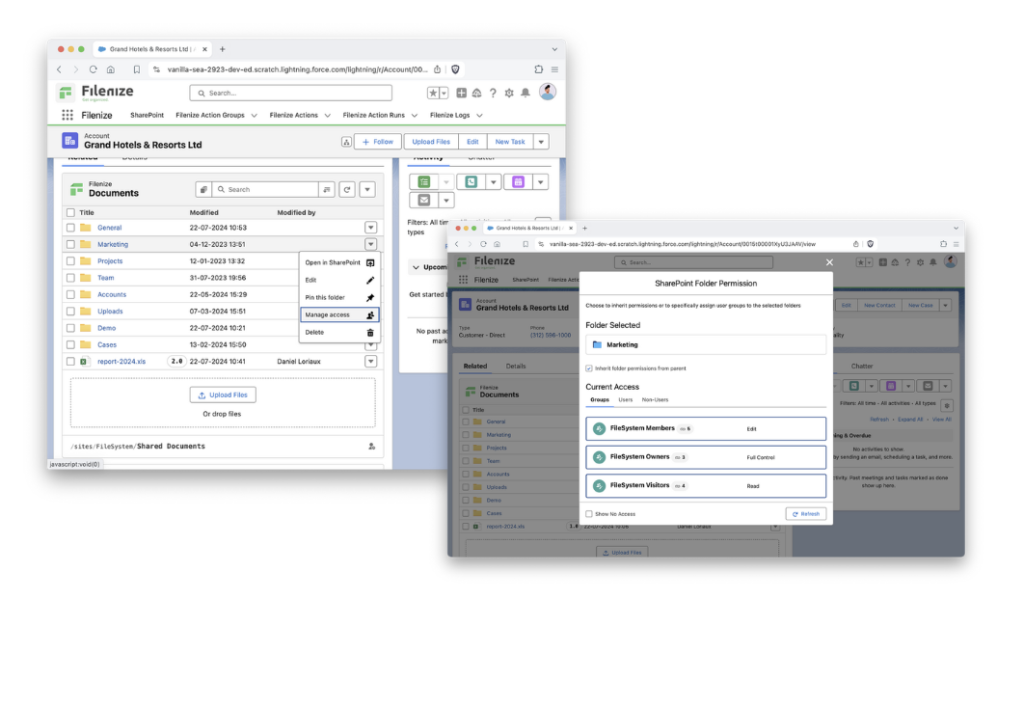The width and height of the screenshot is (1024, 708).
Task: Click the Brave shield icon in left browser window
Action: coord(455,69)
